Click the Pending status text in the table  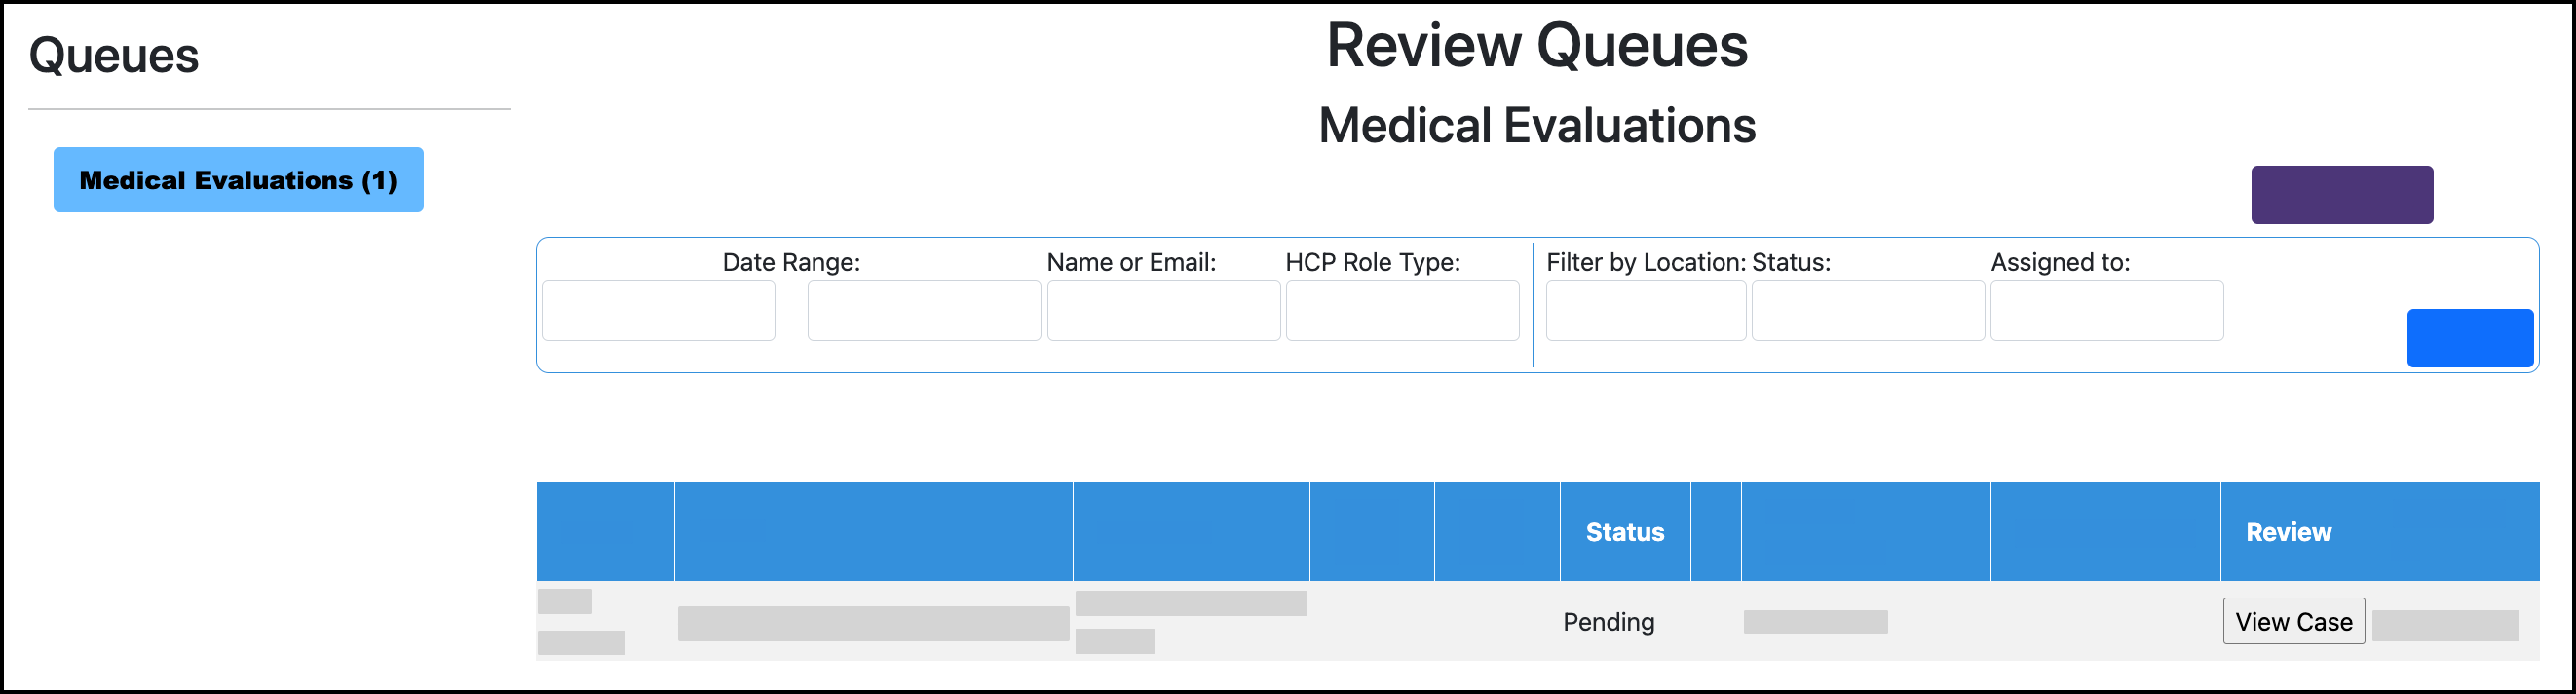[x=1609, y=621]
